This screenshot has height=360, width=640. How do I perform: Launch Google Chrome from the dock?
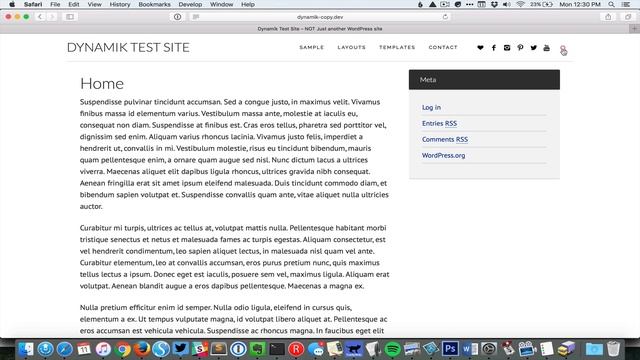click(x=123, y=349)
